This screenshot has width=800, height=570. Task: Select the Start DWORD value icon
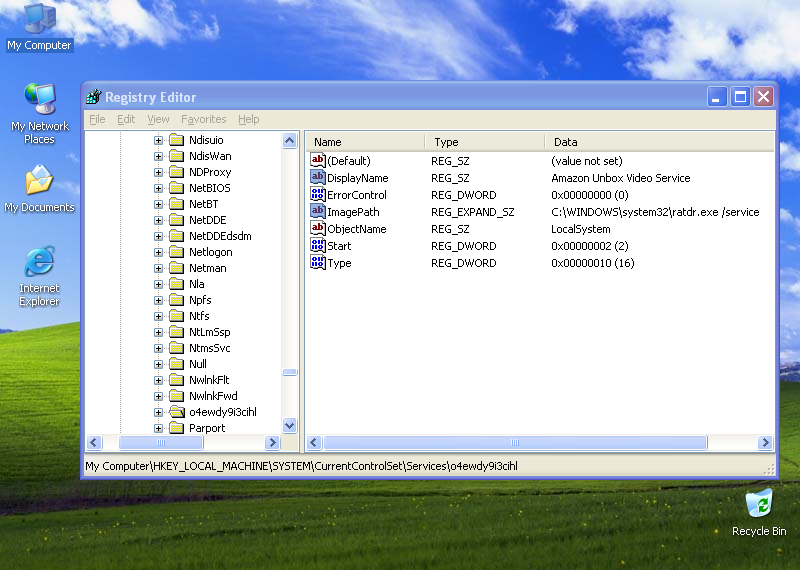coord(318,246)
